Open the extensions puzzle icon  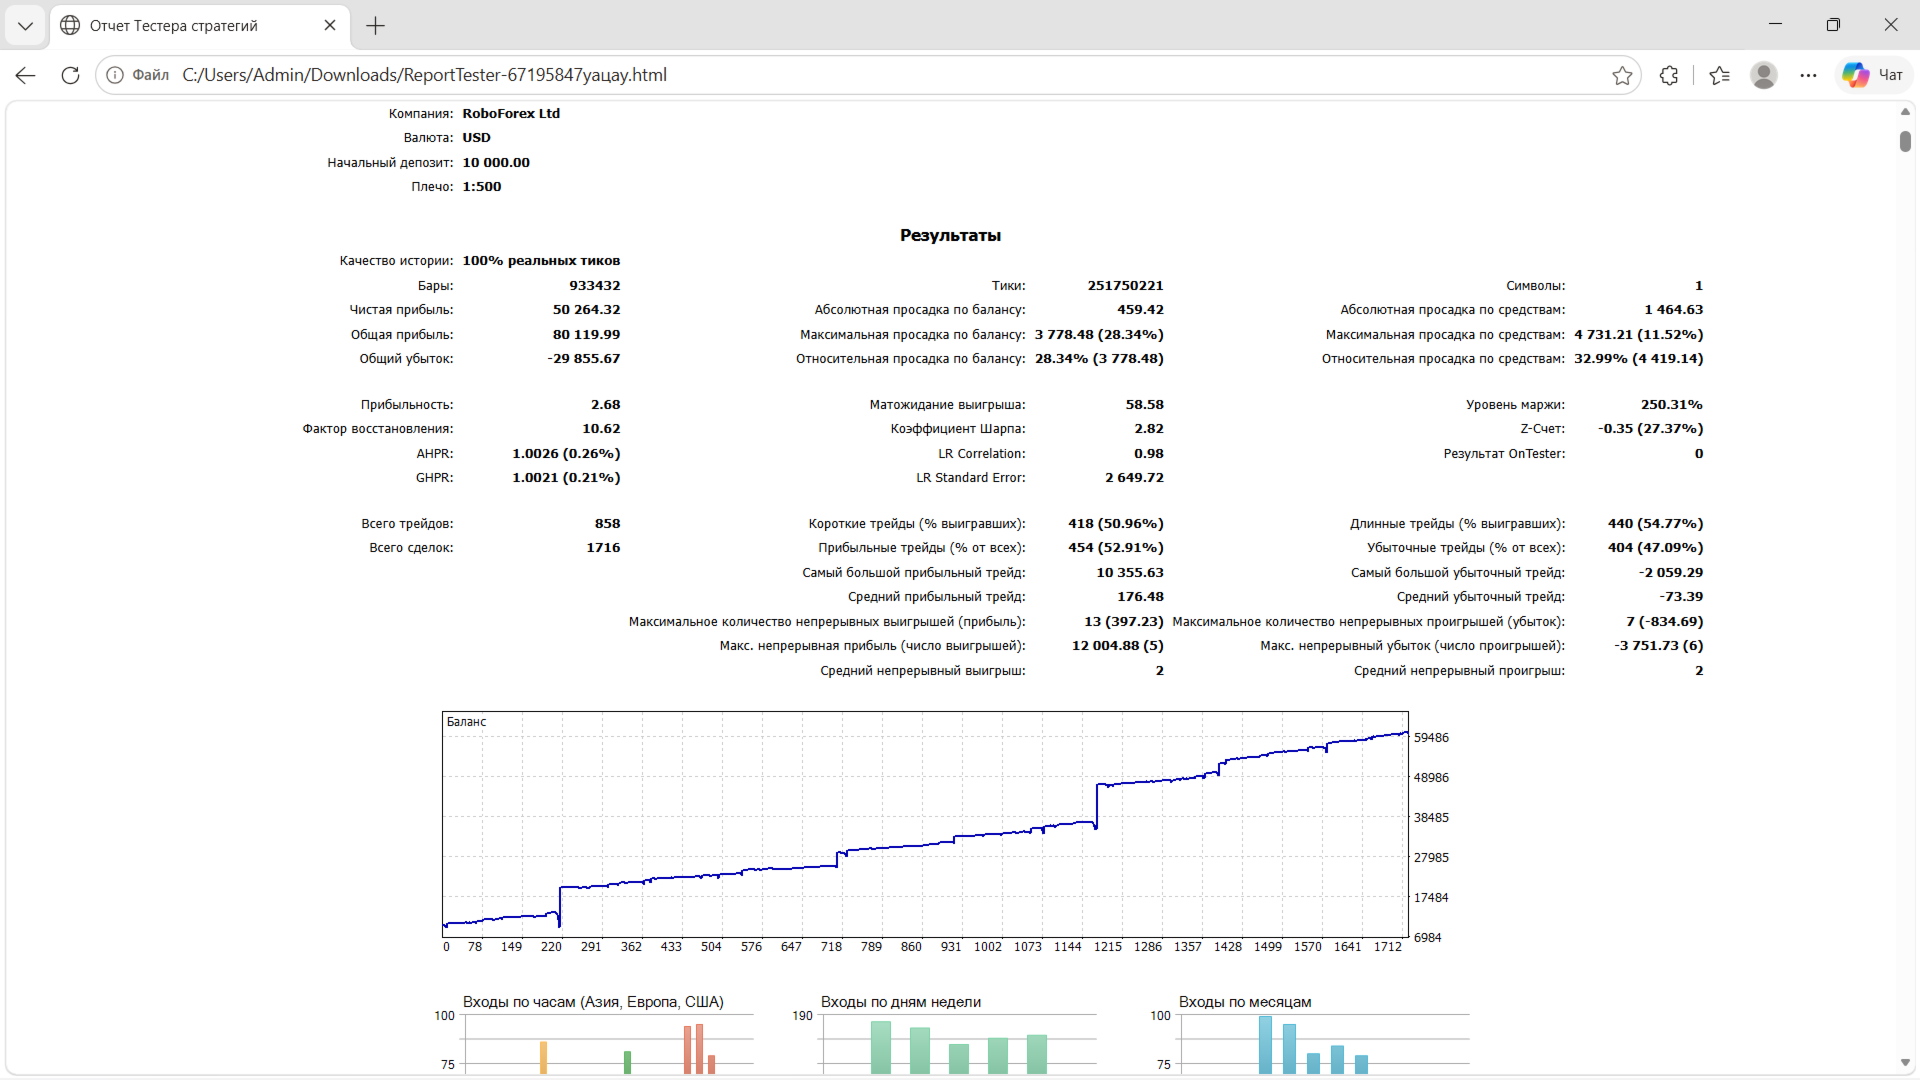(1669, 75)
